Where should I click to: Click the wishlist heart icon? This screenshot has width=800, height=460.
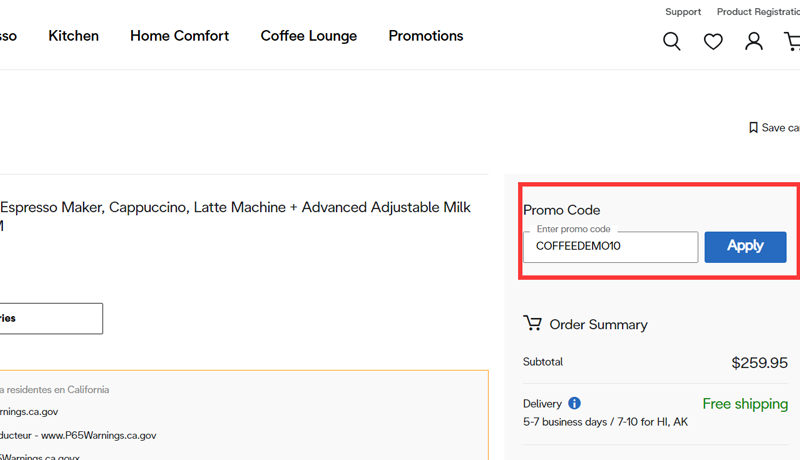tap(713, 41)
